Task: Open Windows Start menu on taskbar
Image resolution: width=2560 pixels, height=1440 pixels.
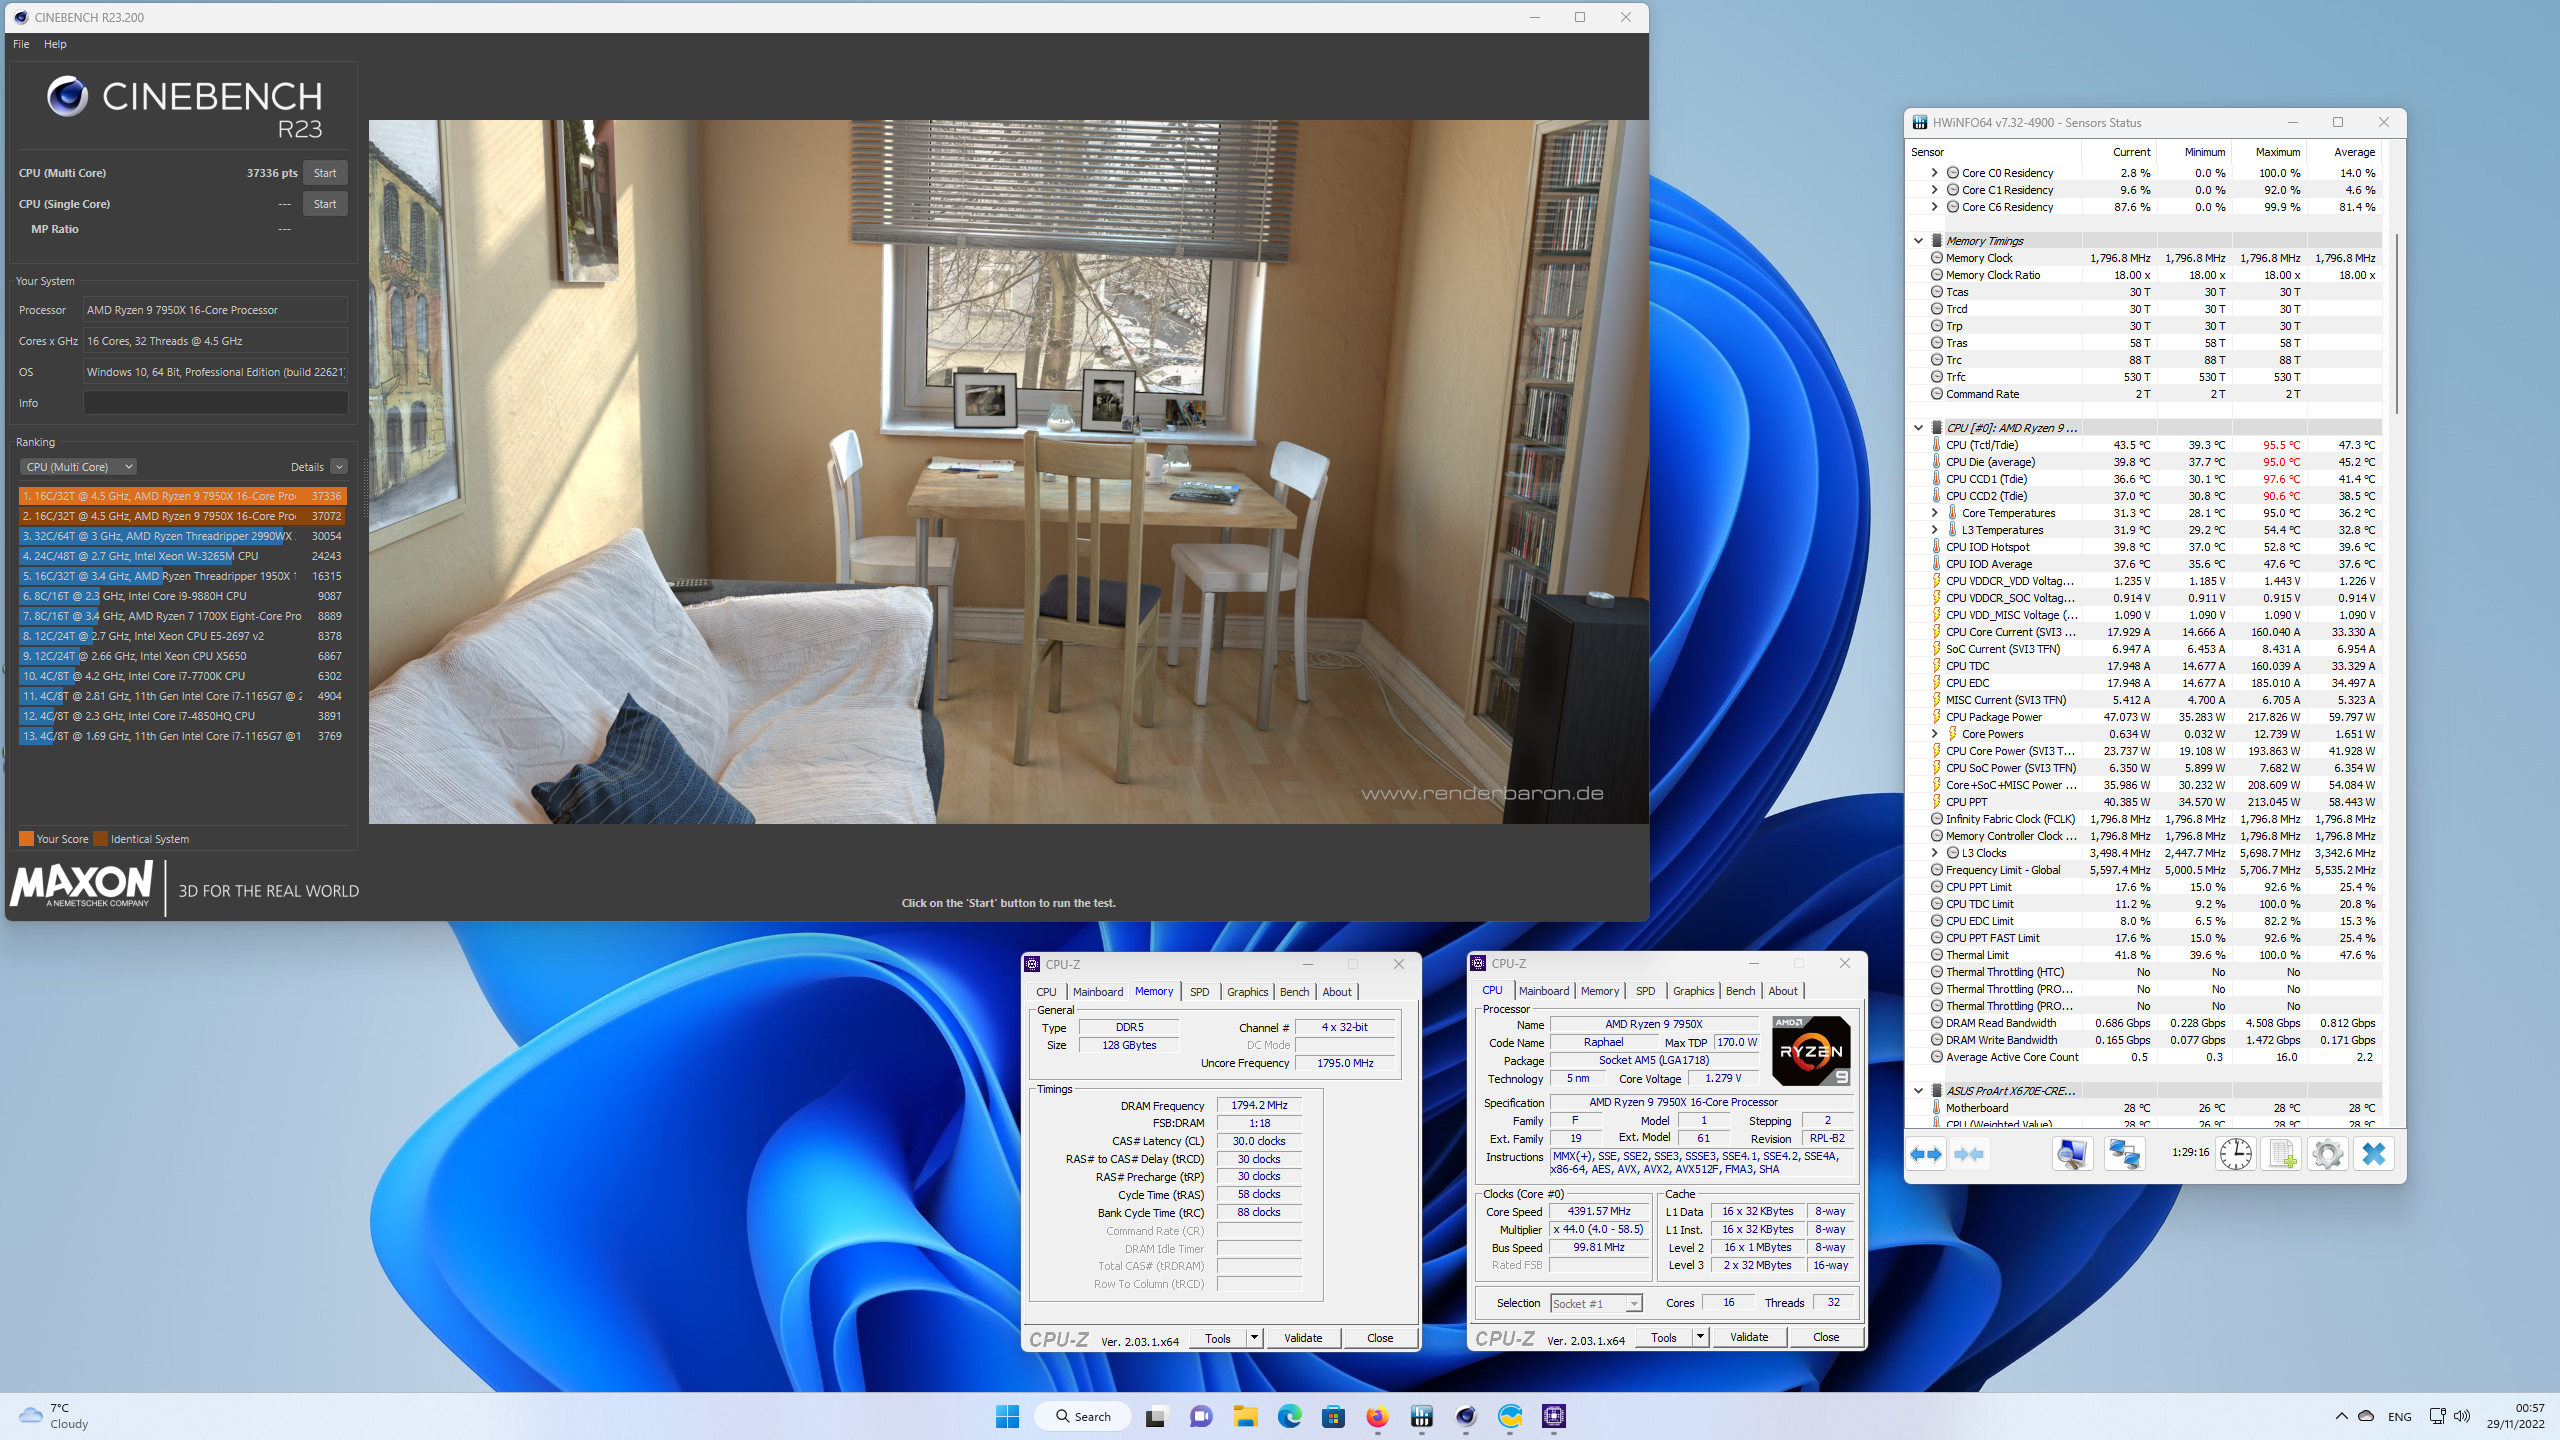Action: [1007, 1416]
